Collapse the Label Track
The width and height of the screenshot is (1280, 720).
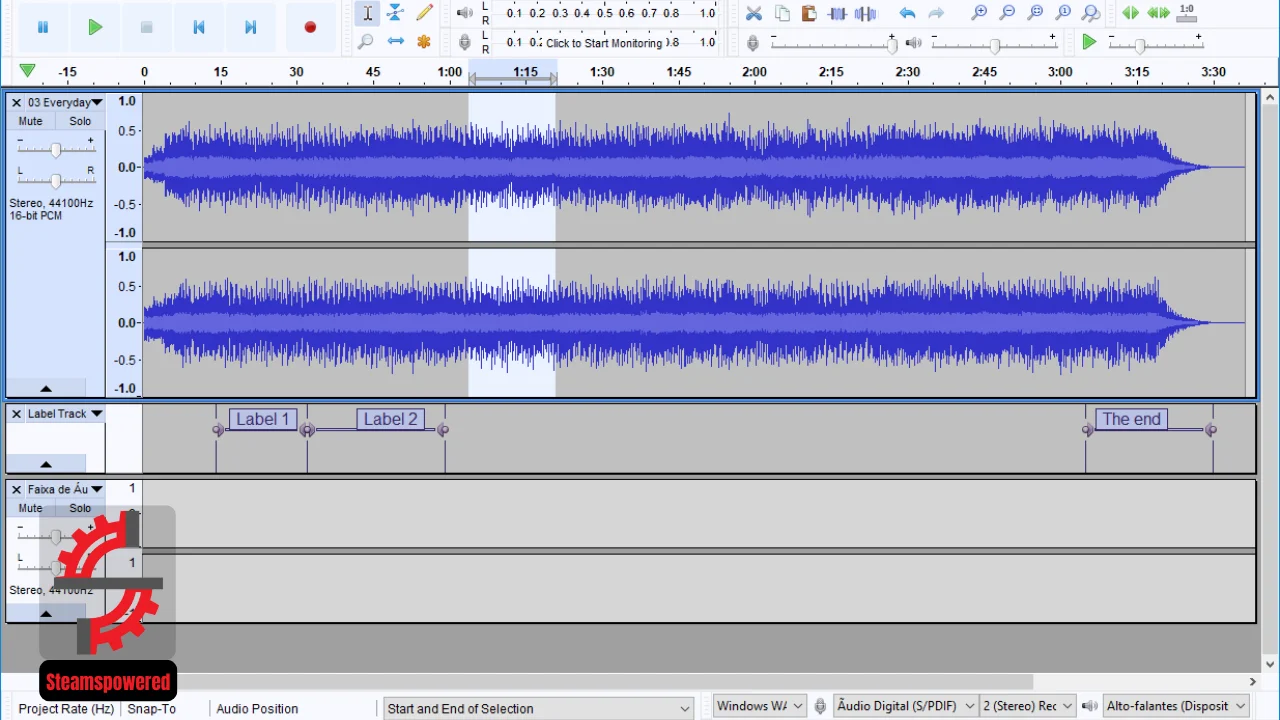pos(46,464)
